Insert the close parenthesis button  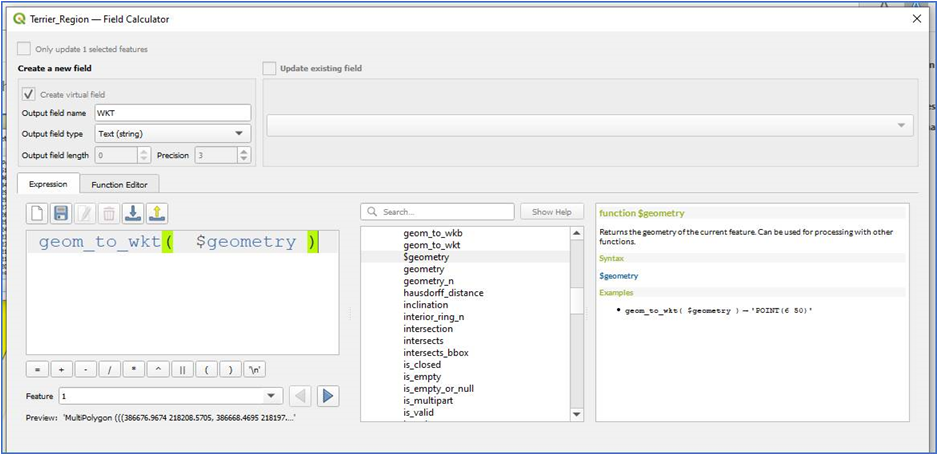(230, 370)
